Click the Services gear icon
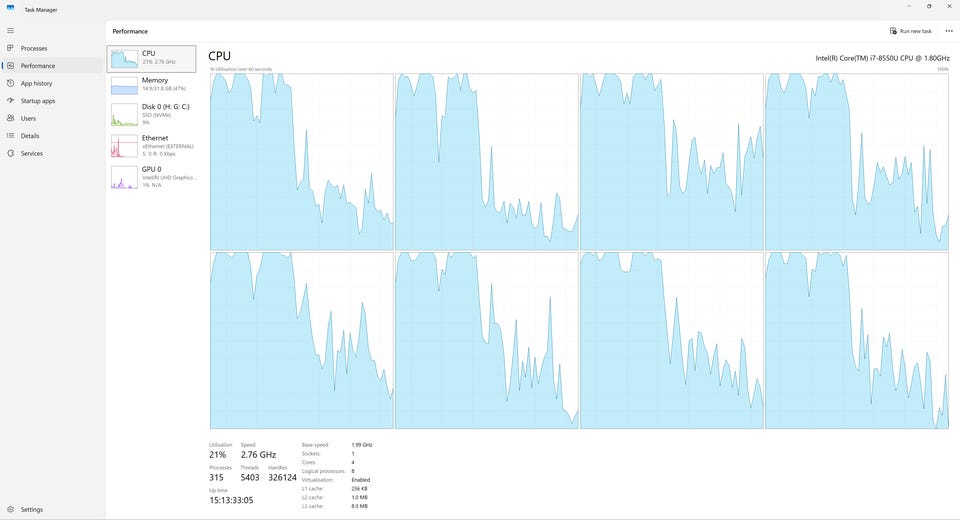Screen dimensions: 960x520 10,153
